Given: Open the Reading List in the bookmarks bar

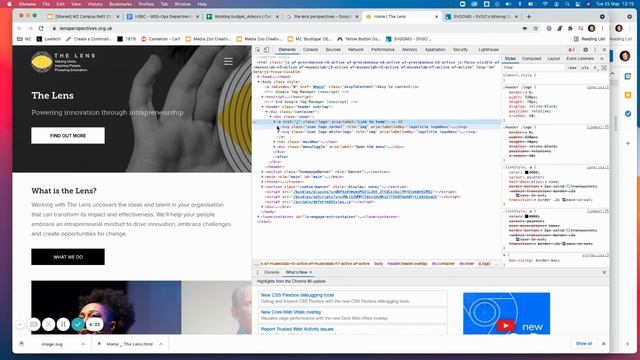Looking at the screenshot, I should click(x=589, y=39).
